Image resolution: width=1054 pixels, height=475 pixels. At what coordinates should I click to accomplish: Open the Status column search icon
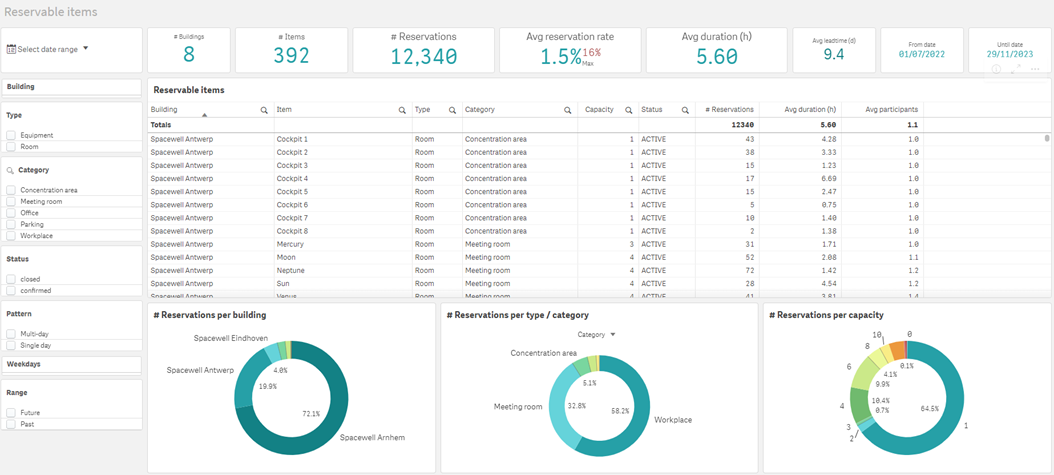coord(685,110)
